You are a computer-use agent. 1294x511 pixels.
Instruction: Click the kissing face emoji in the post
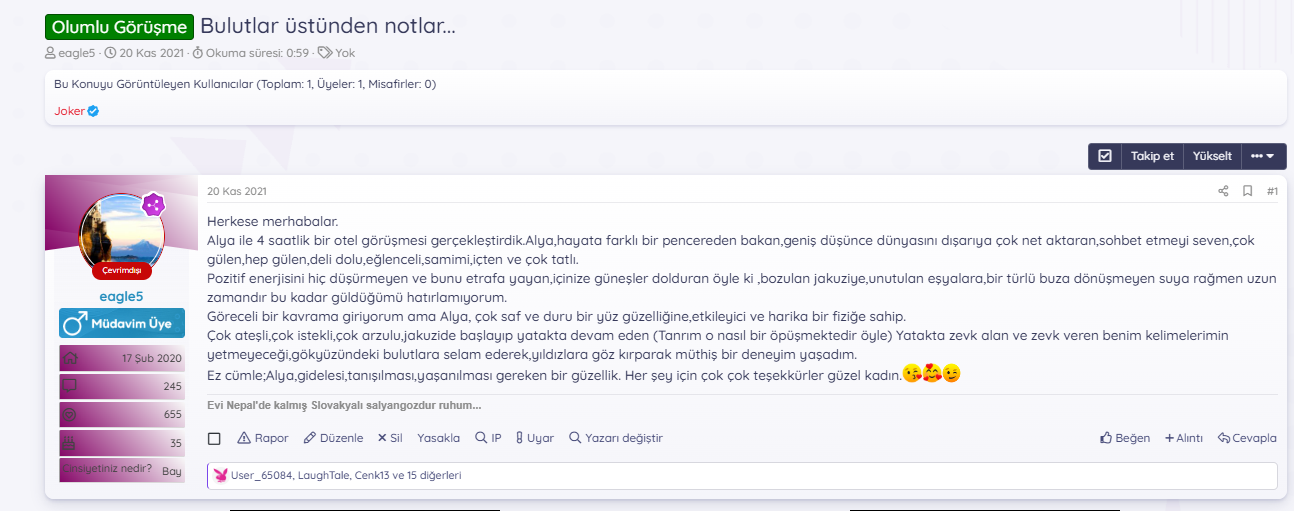pyautogui.click(x=910, y=374)
